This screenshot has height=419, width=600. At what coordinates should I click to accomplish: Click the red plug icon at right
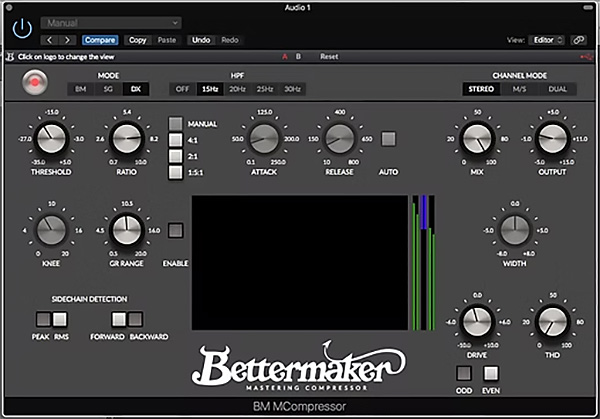pos(586,57)
